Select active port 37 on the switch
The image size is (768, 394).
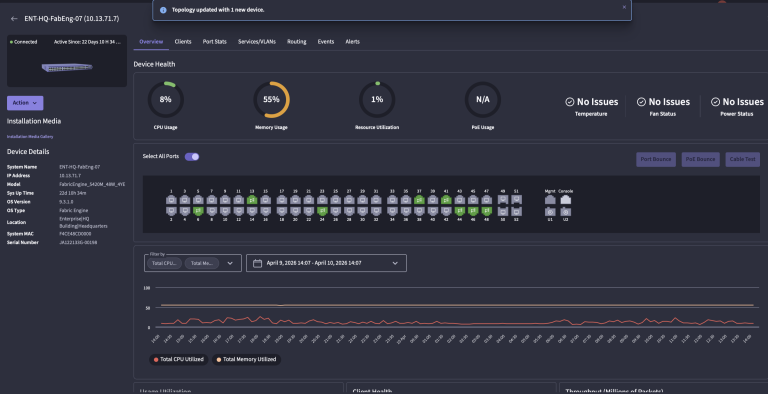click(419, 200)
